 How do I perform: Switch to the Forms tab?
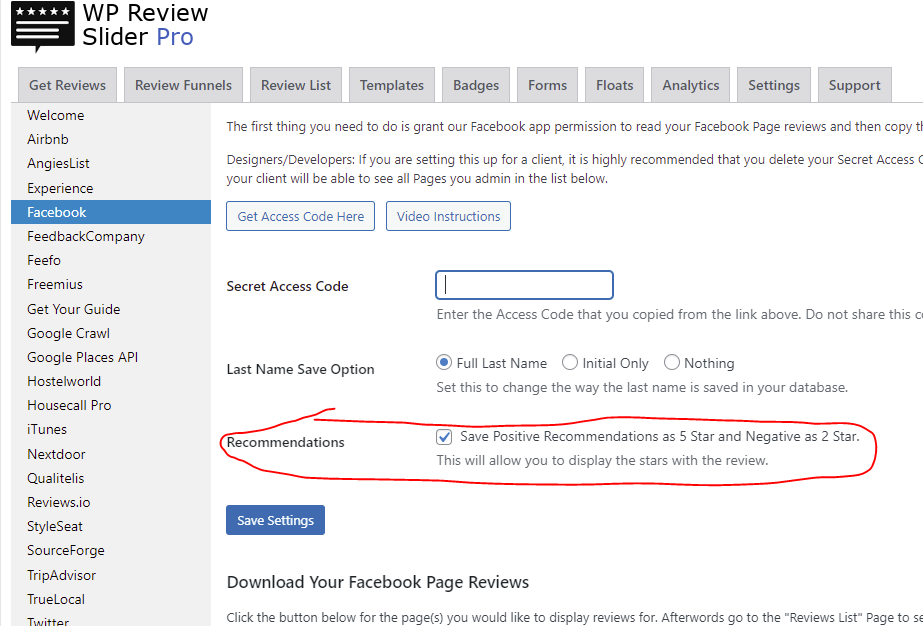point(547,85)
